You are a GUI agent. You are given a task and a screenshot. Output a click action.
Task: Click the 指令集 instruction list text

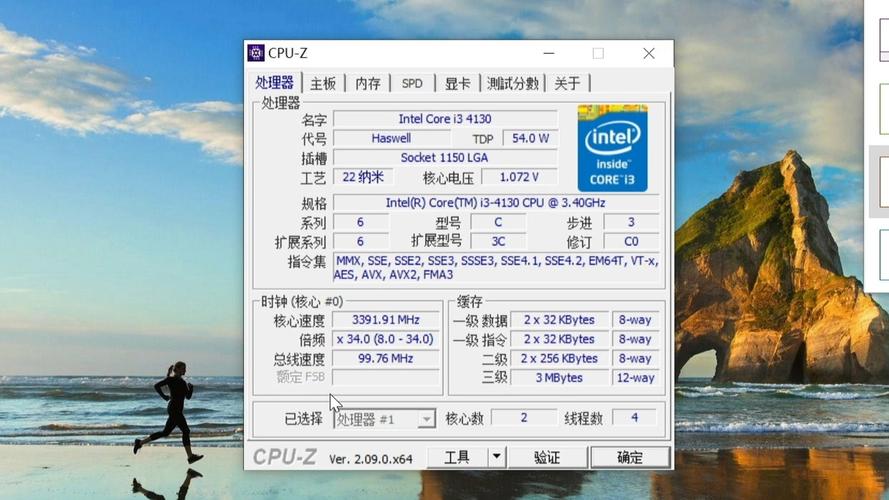click(495, 268)
